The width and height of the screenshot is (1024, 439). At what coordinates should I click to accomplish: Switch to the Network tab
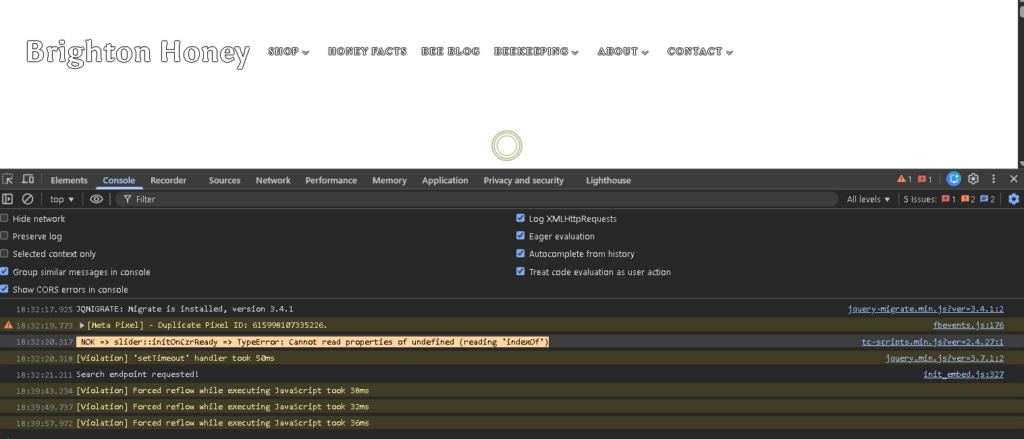coord(273,180)
